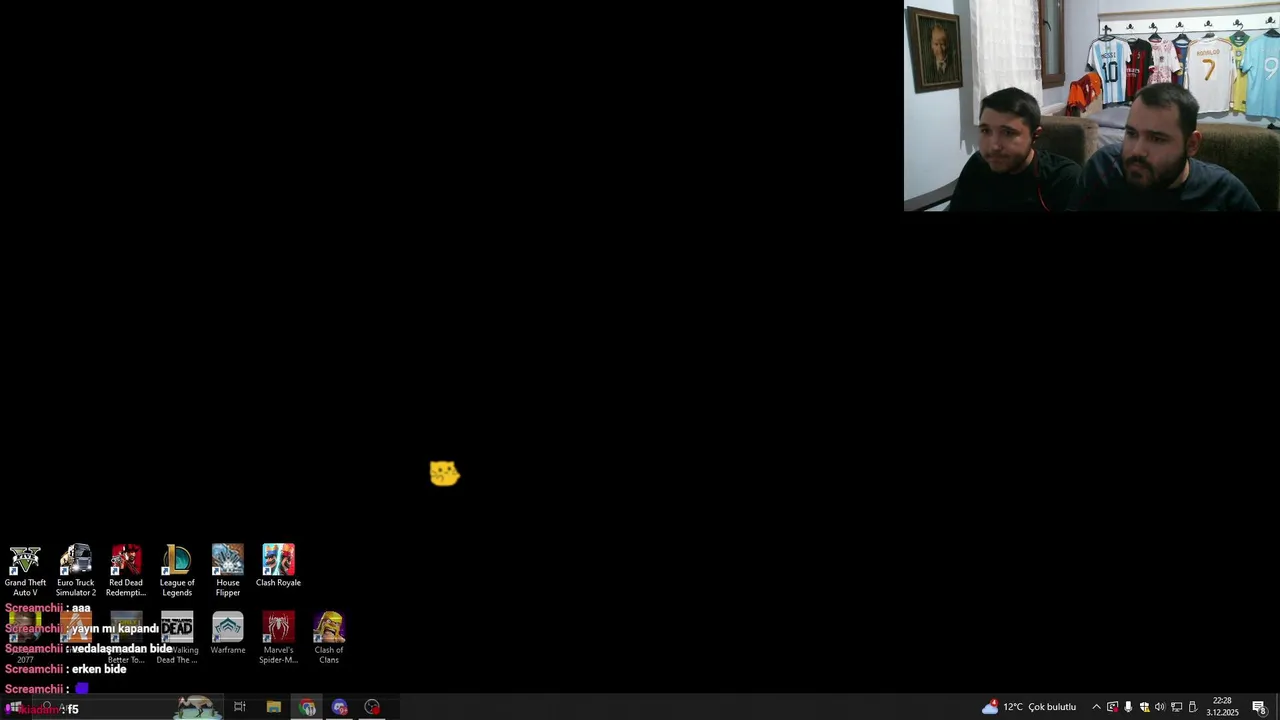Viewport: 1280px width, 720px height.
Task: Launch the Warframe desktop shortcut
Action: (228, 633)
